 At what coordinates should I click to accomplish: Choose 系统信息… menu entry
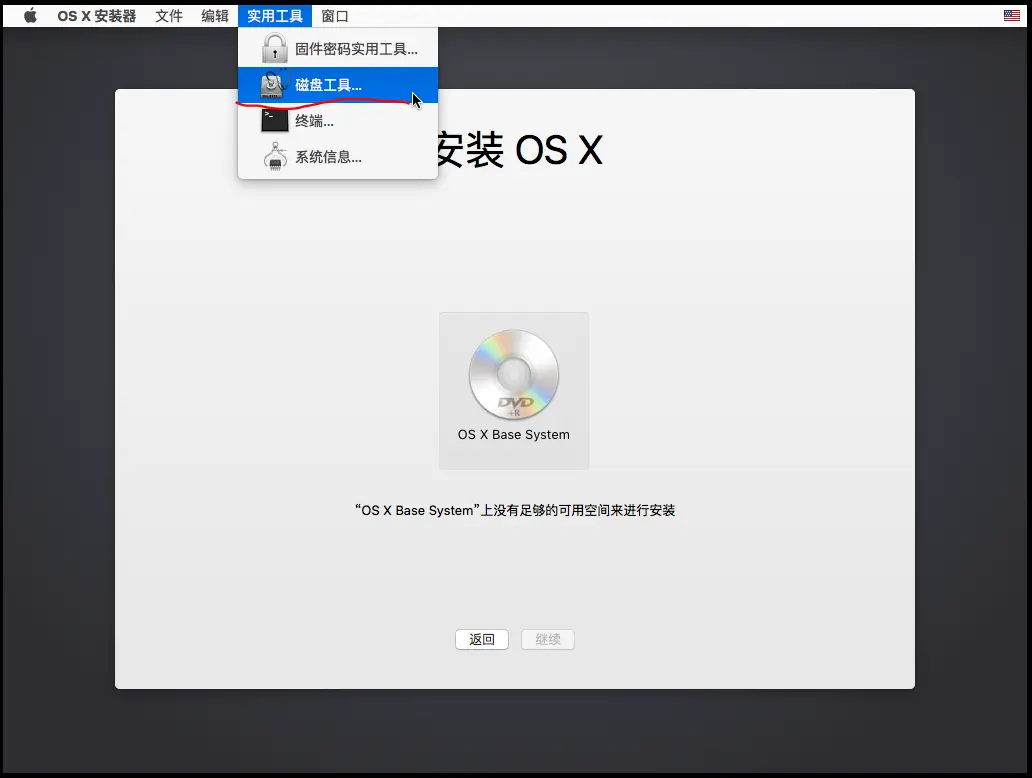click(x=338, y=157)
